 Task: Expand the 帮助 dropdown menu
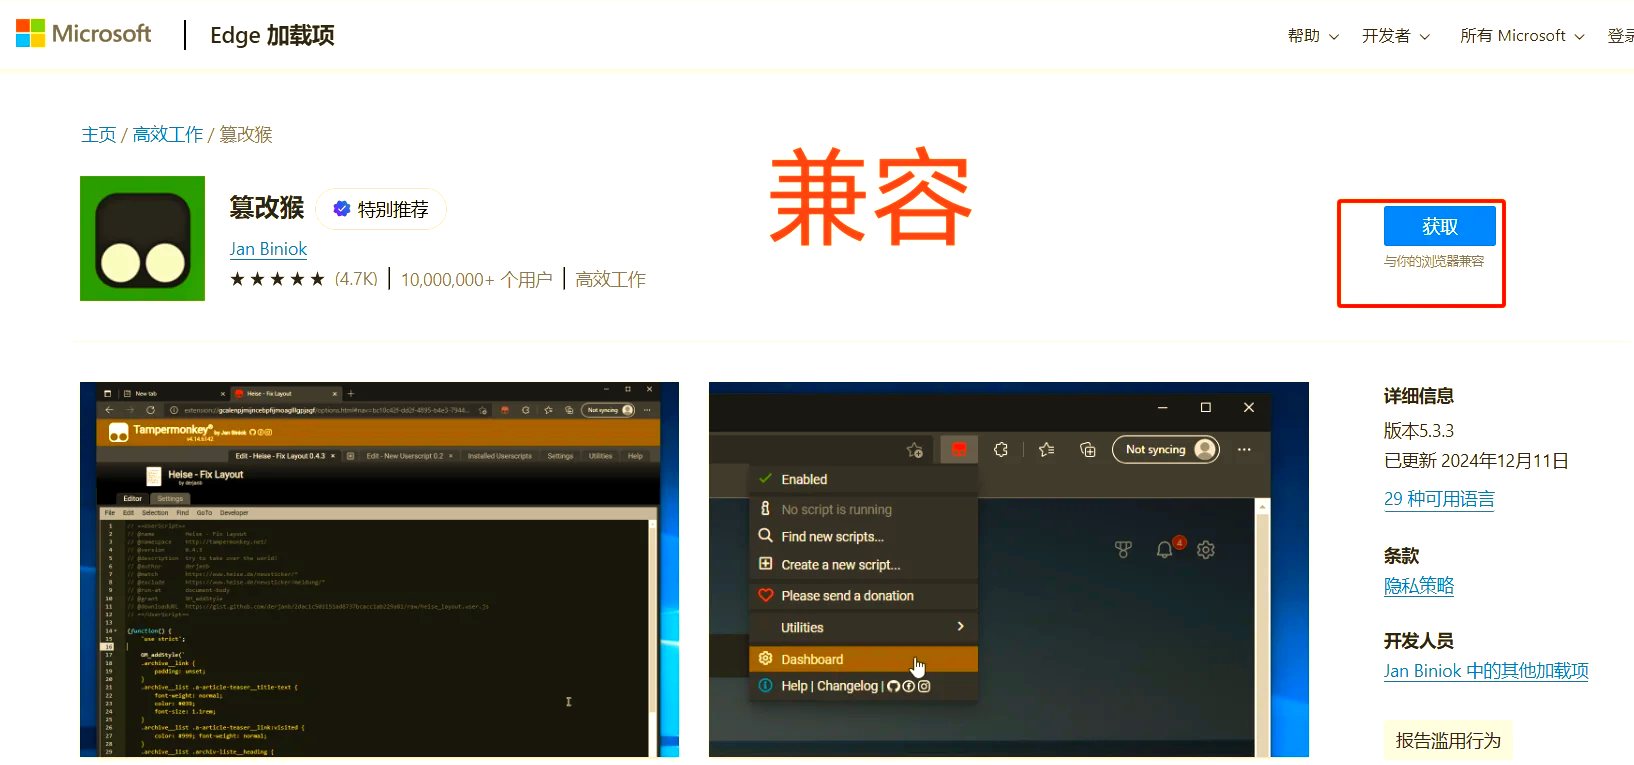pyautogui.click(x=1313, y=36)
